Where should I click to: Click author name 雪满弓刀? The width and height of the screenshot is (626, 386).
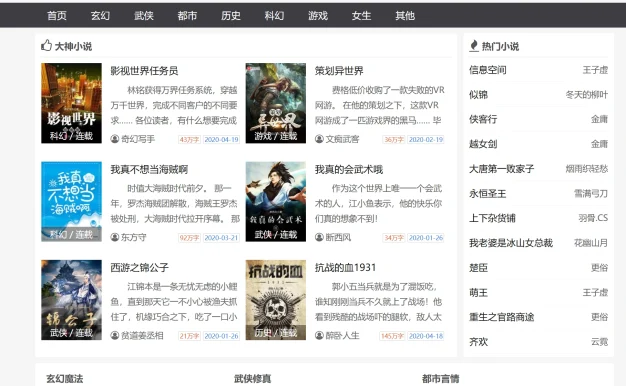coord(591,194)
